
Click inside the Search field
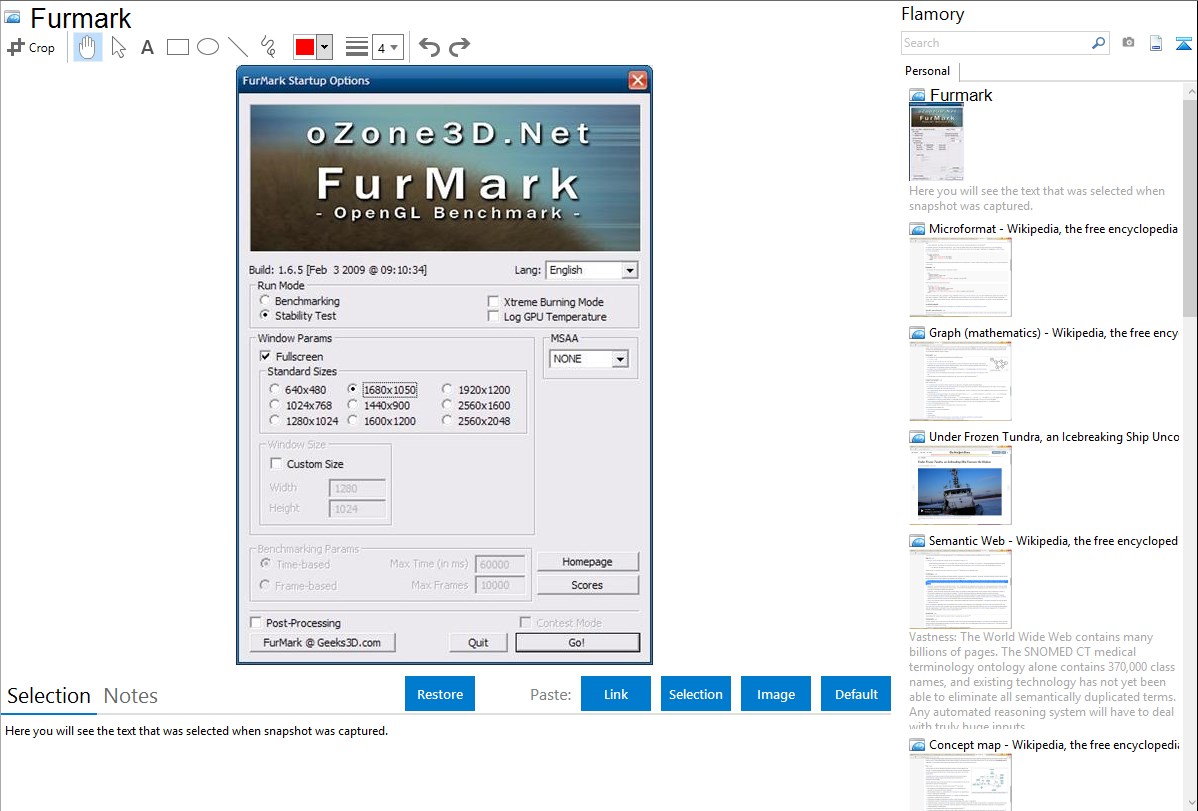(x=995, y=43)
